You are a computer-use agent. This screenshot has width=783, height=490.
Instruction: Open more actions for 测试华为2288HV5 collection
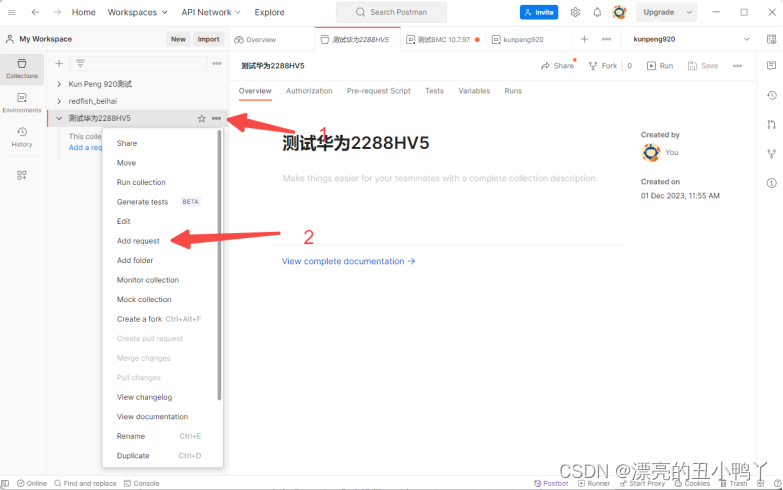(216, 118)
